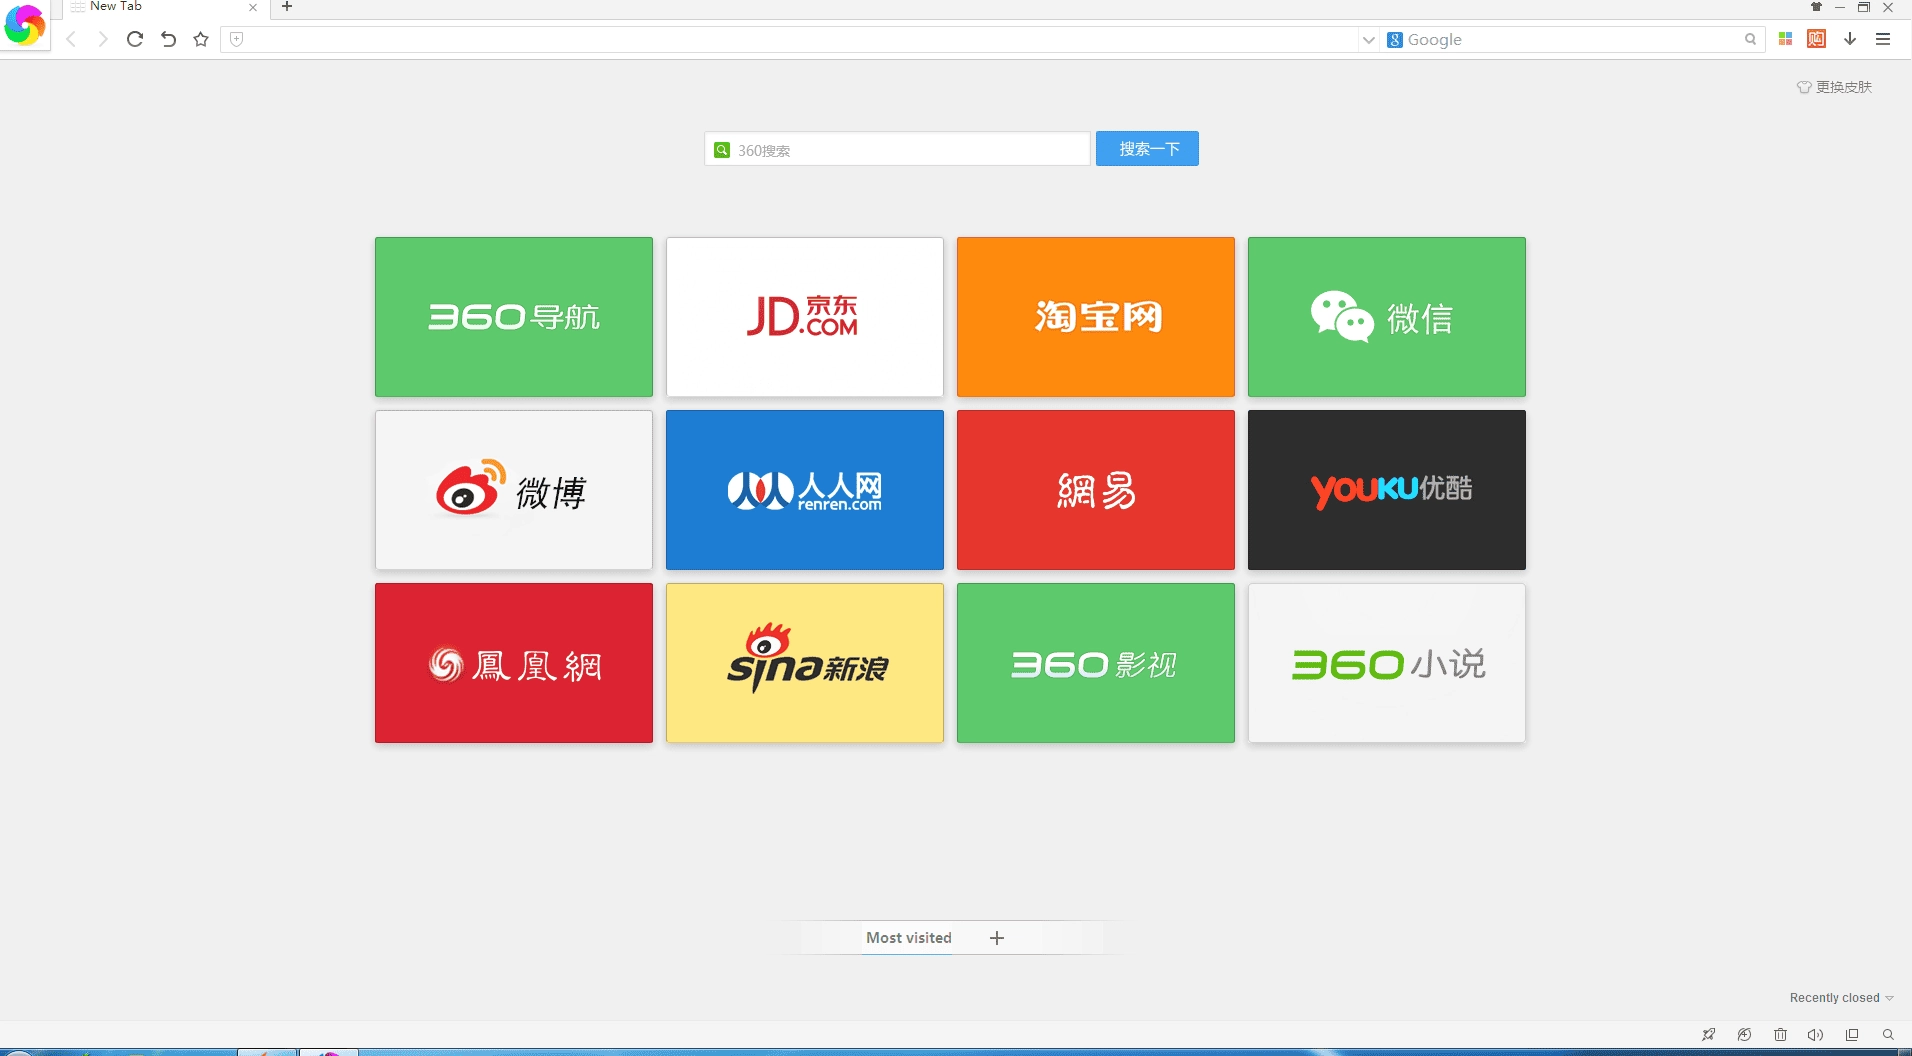Open the 鳳凰網 tile
This screenshot has width=1912, height=1056.
tap(514, 663)
